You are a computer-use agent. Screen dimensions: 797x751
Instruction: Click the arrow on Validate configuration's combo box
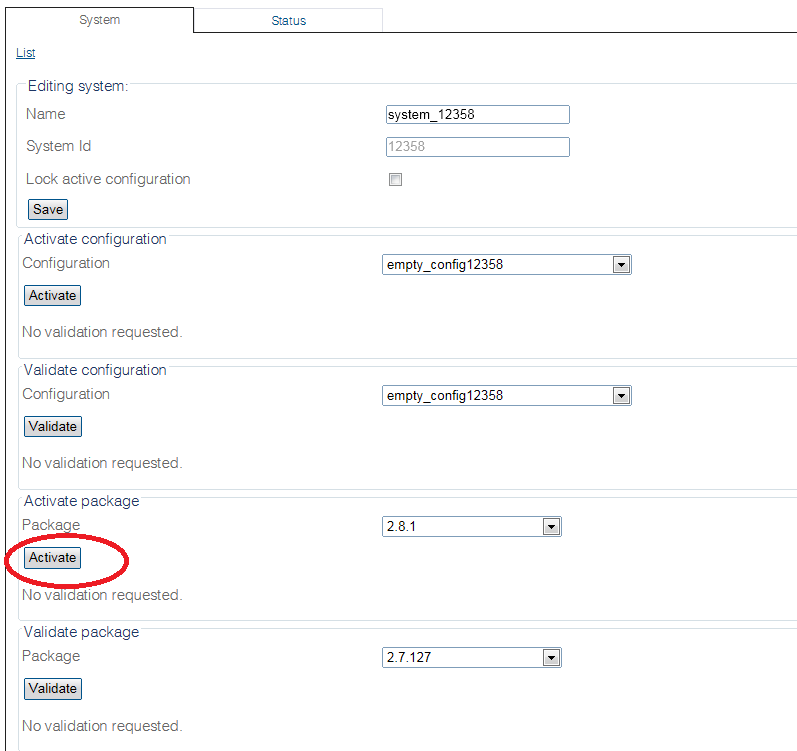(621, 396)
